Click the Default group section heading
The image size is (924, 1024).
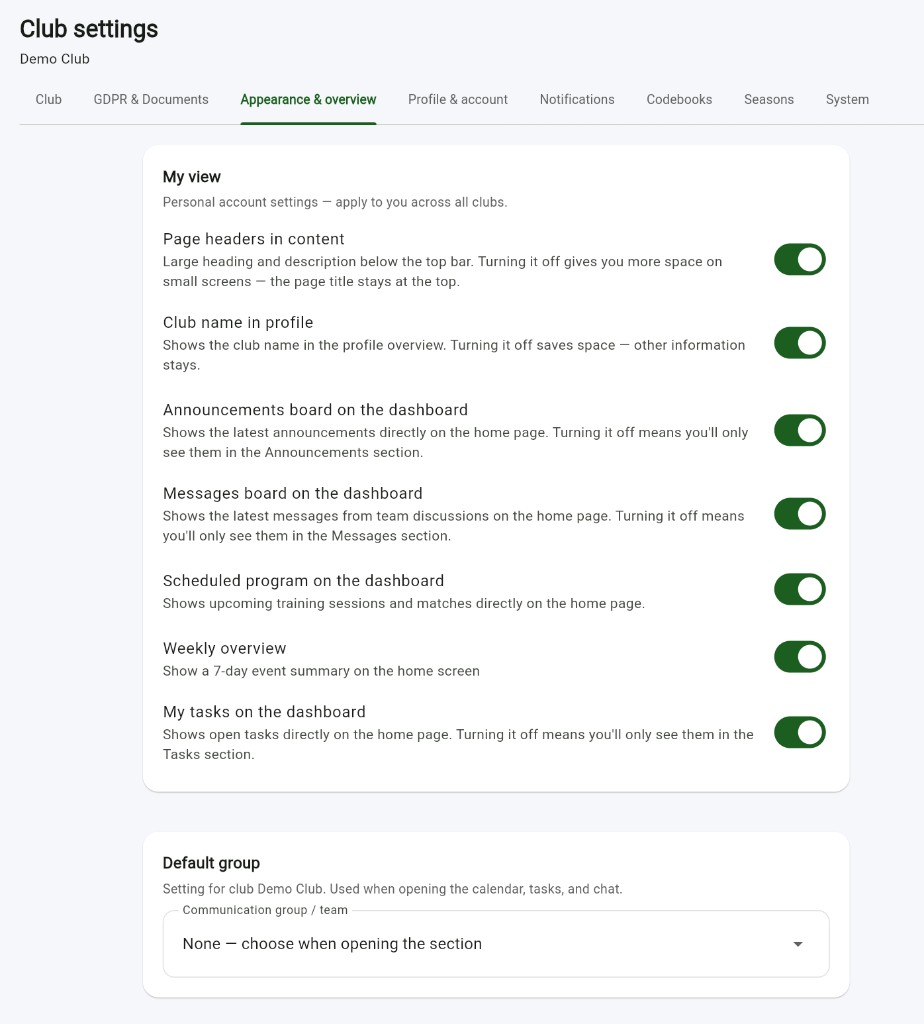click(211, 863)
